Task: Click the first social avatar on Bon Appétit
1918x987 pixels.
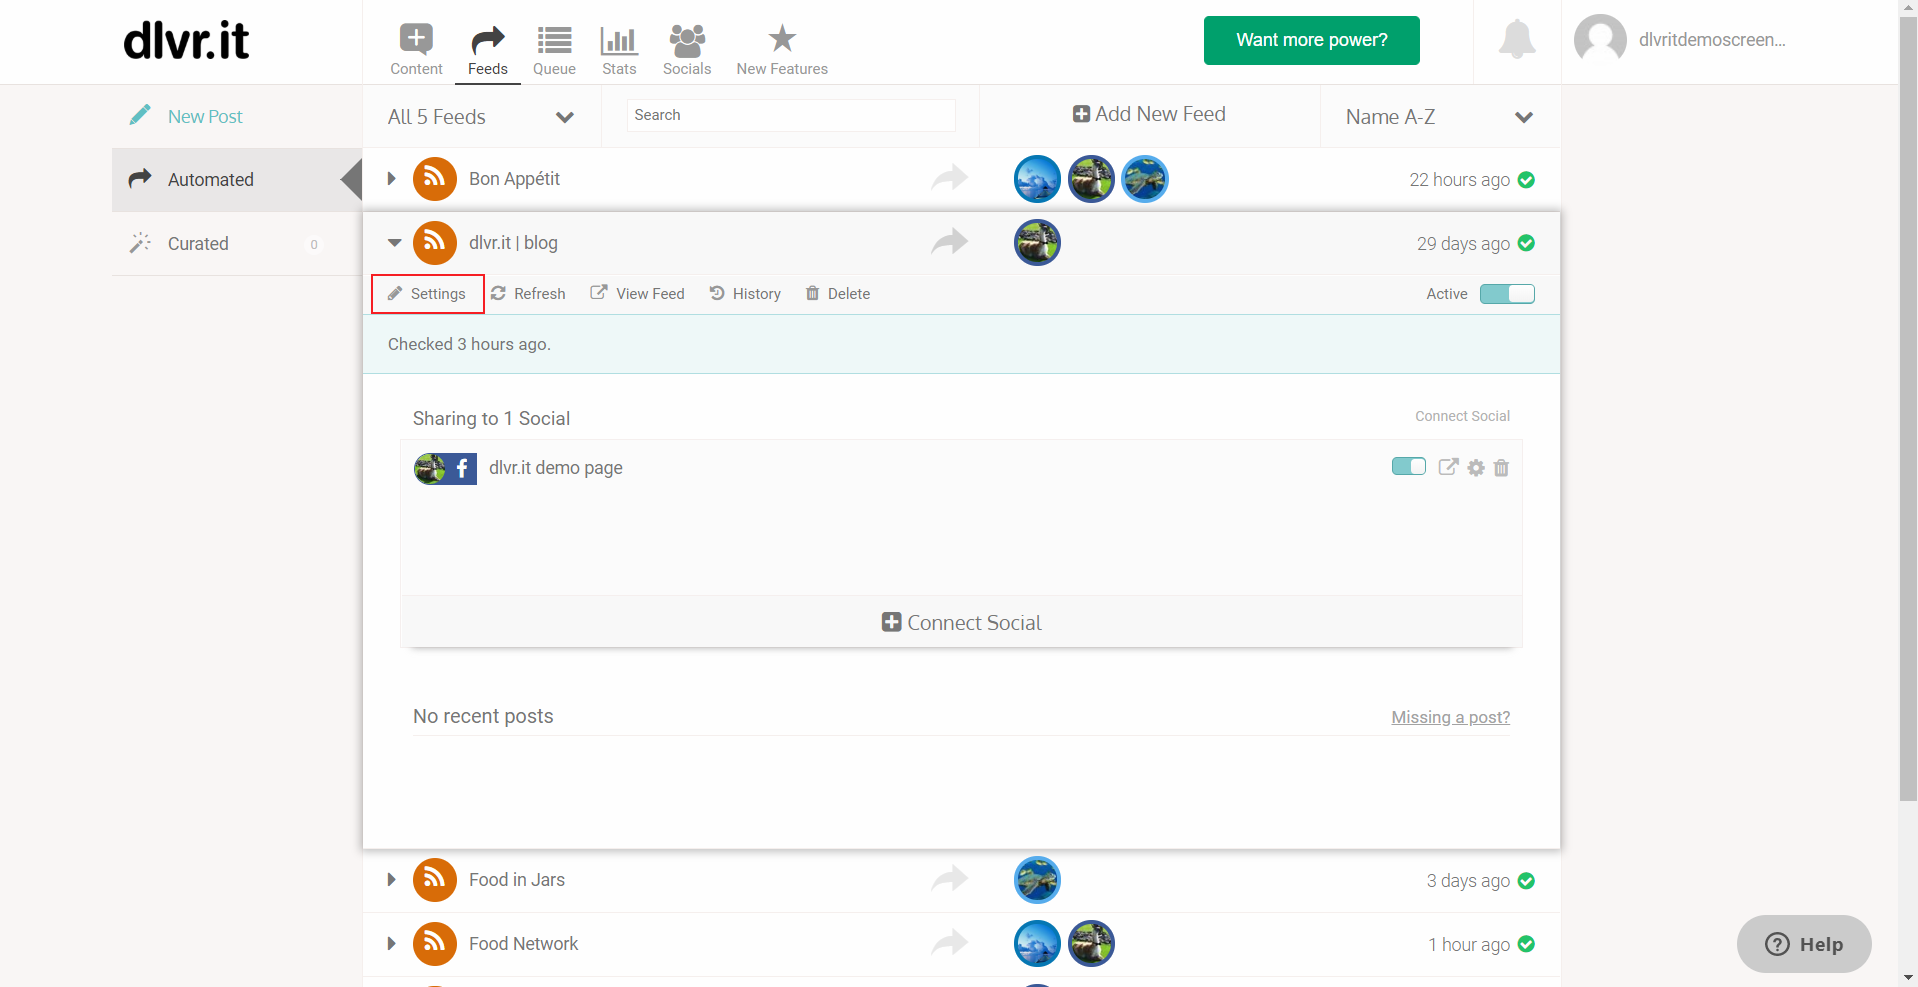Action: point(1037,179)
